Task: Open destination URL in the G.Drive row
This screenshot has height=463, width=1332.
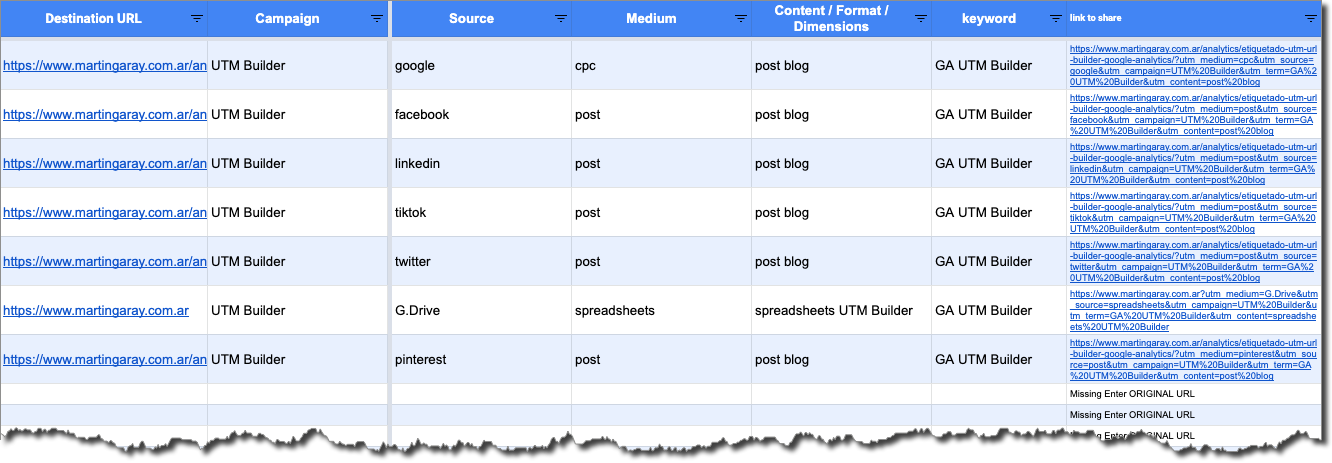Action: pos(96,311)
